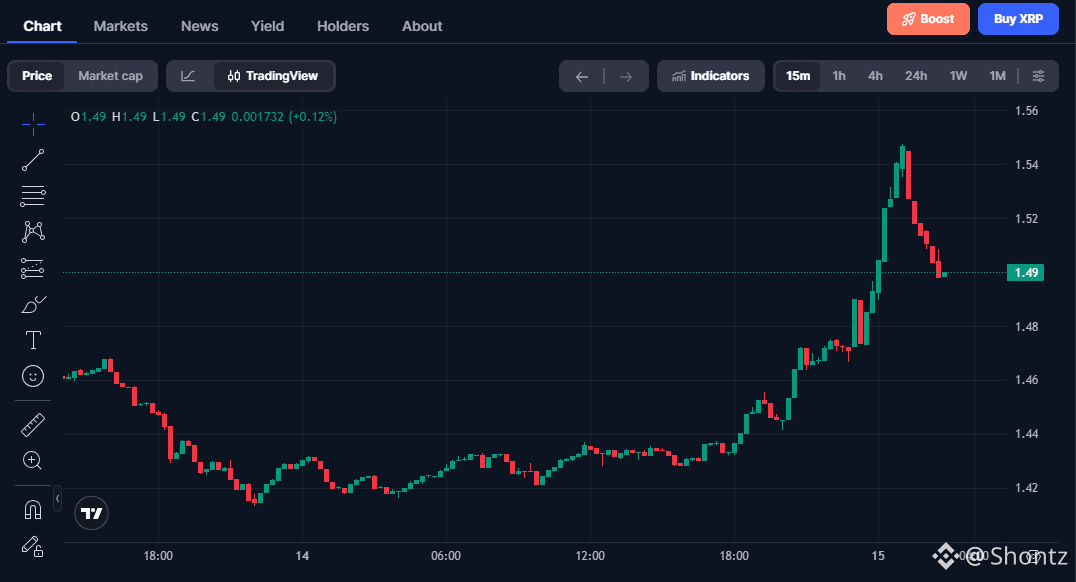Select the 1W timeframe

click(959, 76)
